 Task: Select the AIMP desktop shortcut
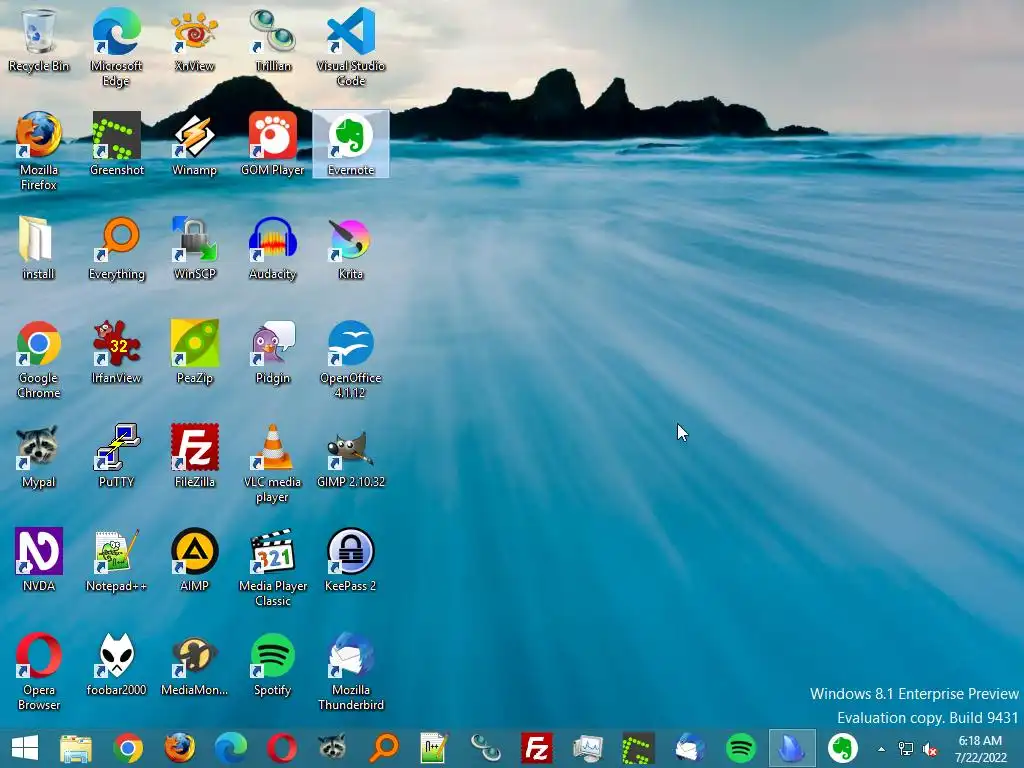[x=195, y=560]
